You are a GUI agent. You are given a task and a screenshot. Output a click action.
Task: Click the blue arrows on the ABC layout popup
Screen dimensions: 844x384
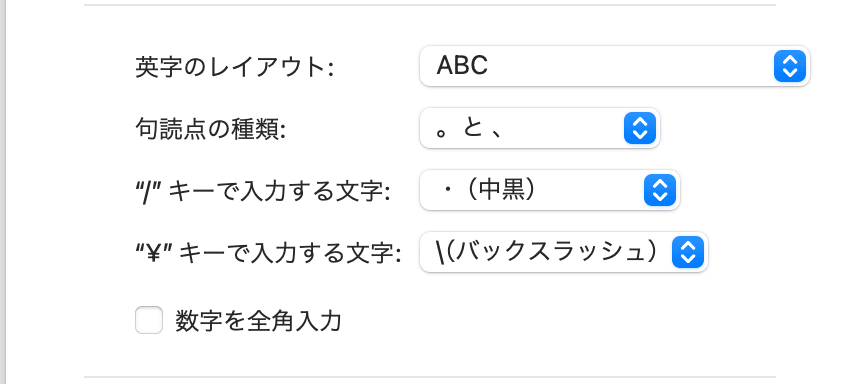(x=790, y=66)
